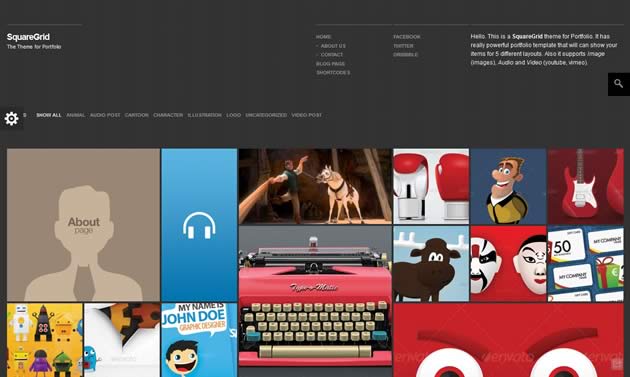Screen dimensions: 630x377
Task: Visit the Twitter link
Action: click(403, 46)
